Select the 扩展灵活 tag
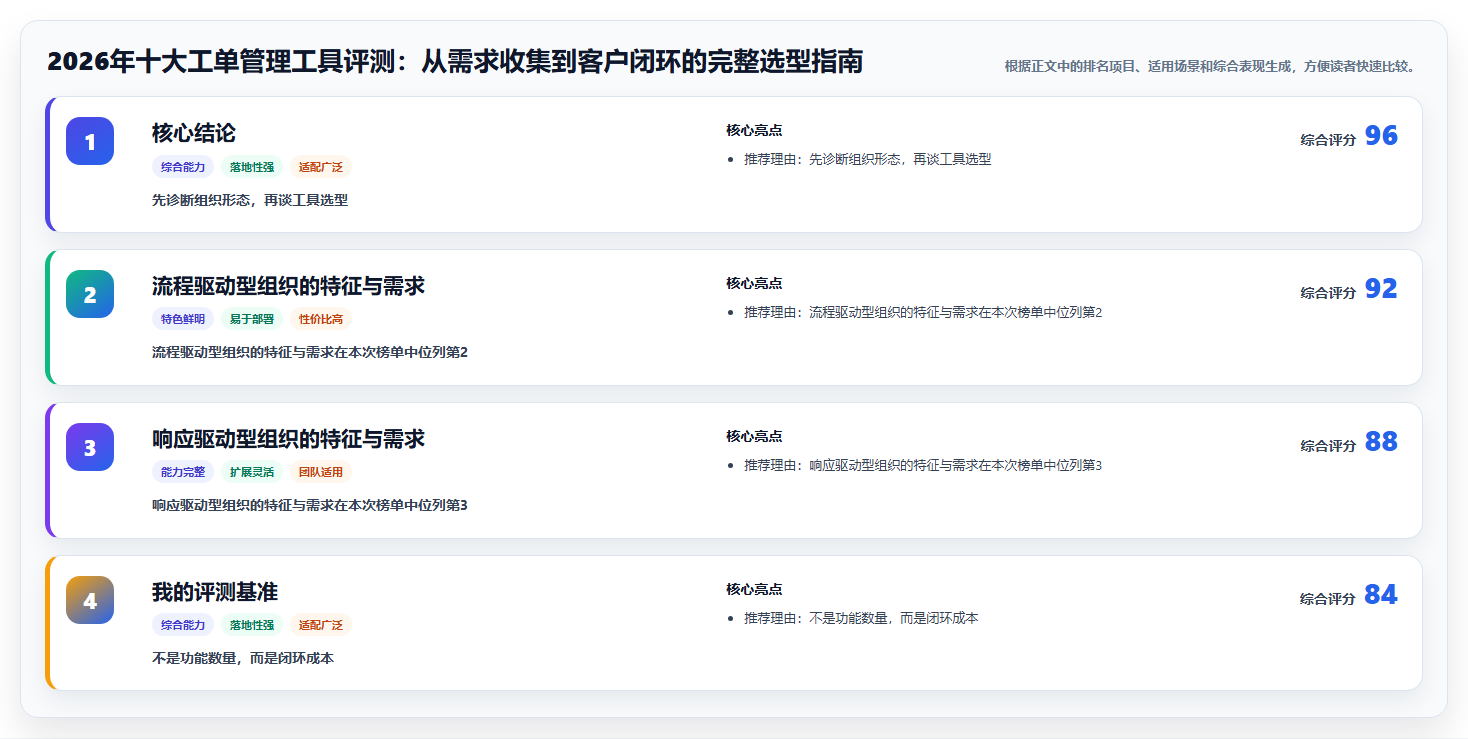Image resolution: width=1468 pixels, height=739 pixels. coord(252,472)
